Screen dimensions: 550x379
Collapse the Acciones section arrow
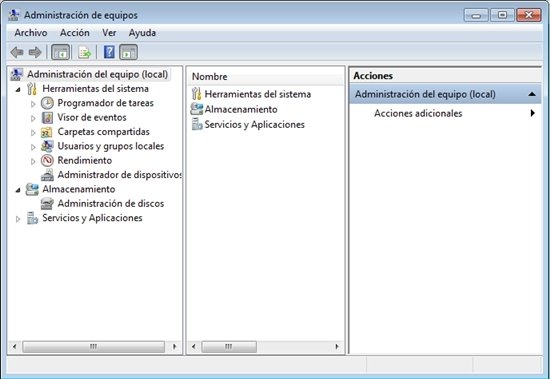(x=532, y=94)
